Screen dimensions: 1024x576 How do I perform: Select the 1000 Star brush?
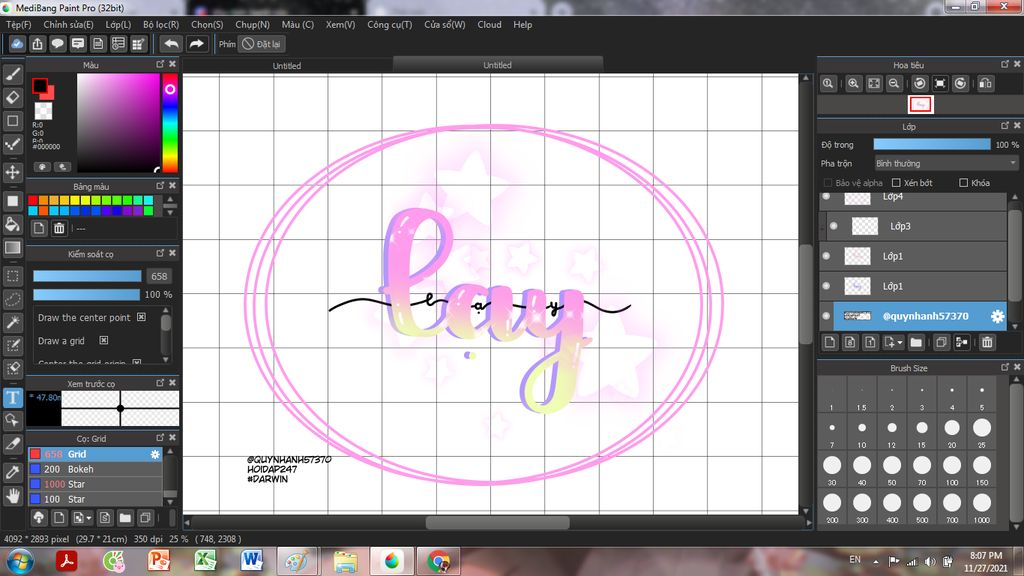tap(95, 484)
